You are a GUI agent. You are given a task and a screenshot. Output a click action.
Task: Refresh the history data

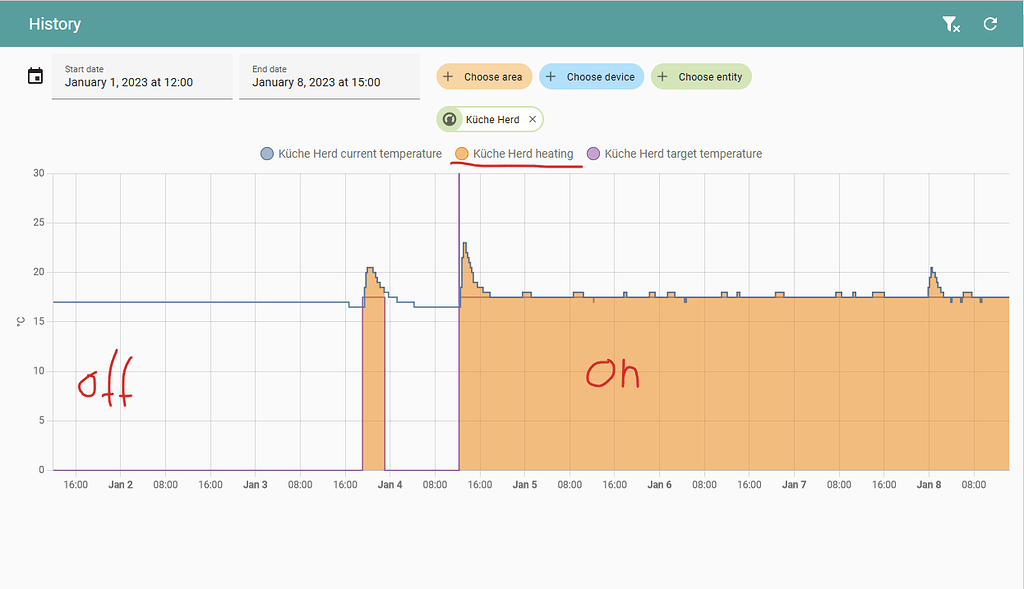click(x=990, y=24)
